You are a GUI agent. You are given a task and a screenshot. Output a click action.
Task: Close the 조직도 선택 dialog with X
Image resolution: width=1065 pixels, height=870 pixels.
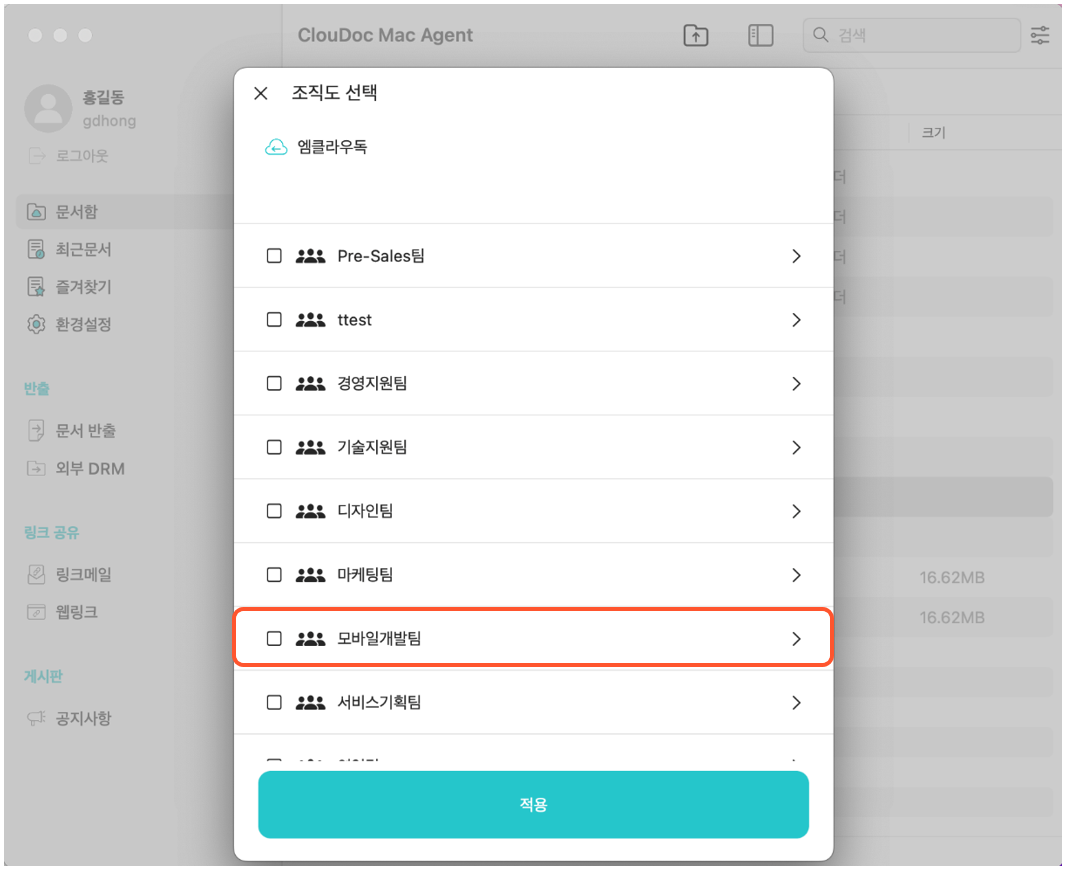pyautogui.click(x=261, y=93)
